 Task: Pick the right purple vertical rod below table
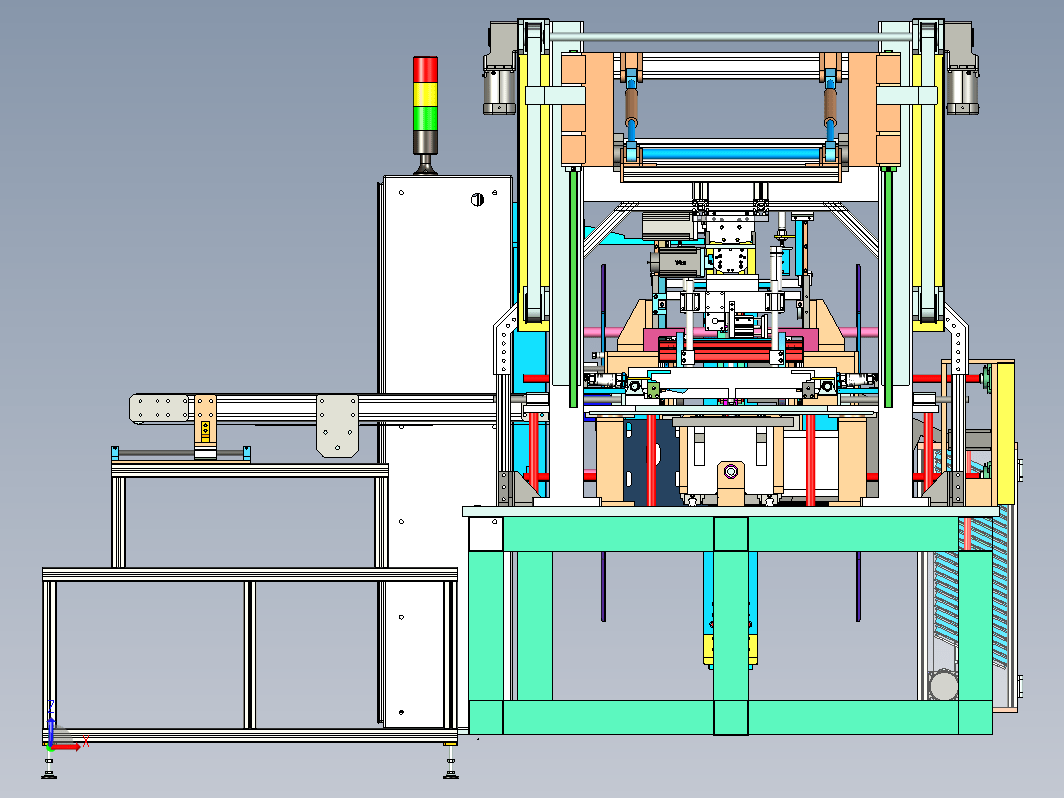[x=858, y=586]
